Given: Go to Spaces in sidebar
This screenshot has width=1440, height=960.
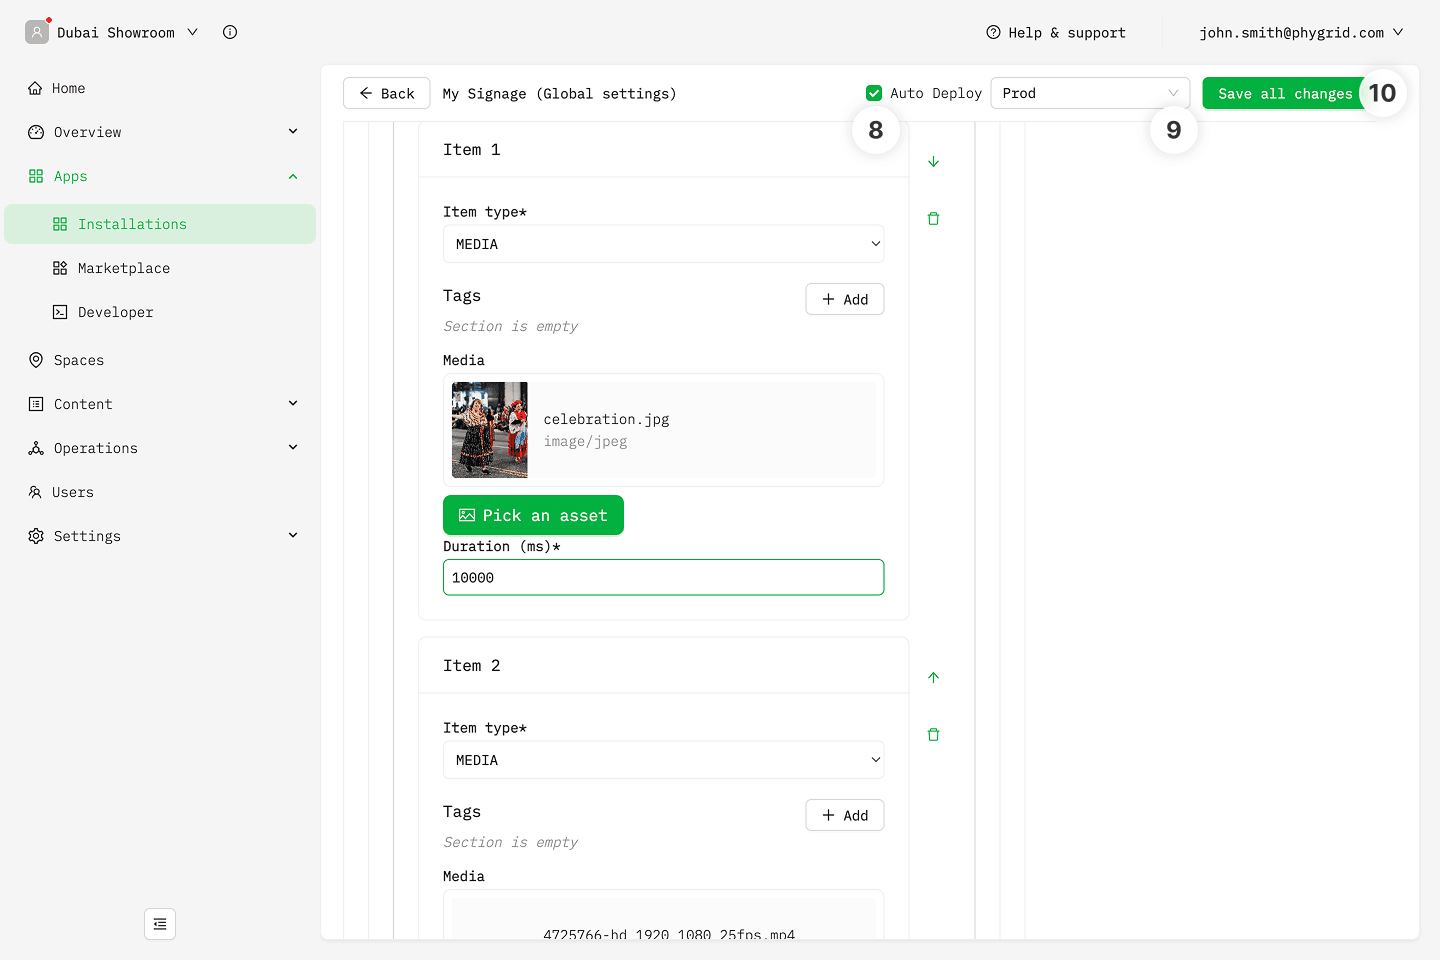Looking at the screenshot, I should 79,360.
